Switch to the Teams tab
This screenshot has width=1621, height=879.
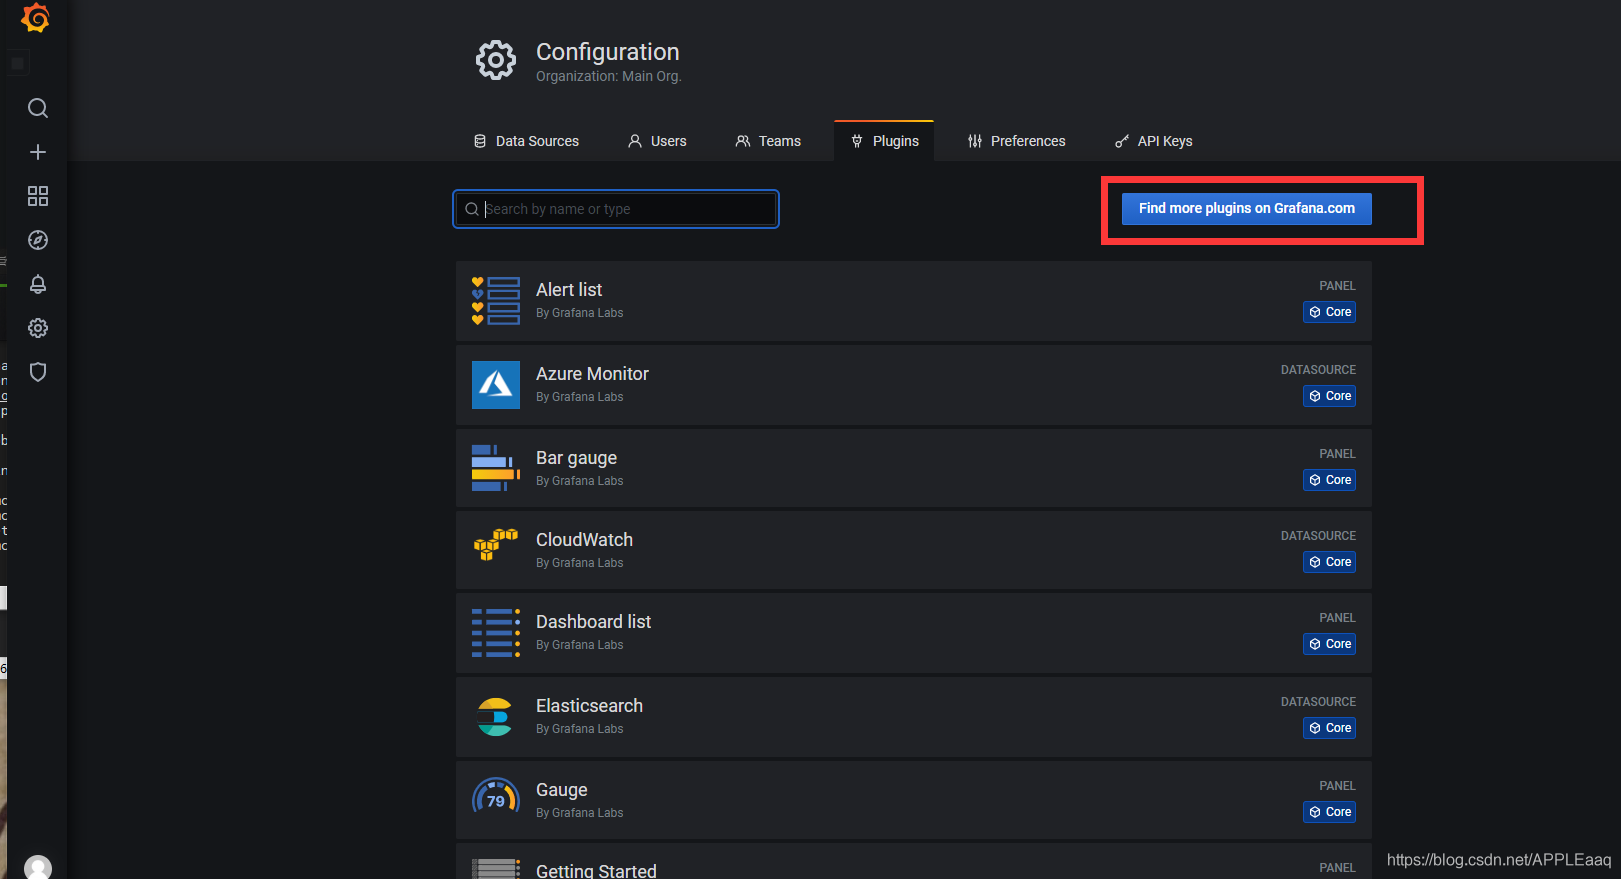(x=768, y=141)
